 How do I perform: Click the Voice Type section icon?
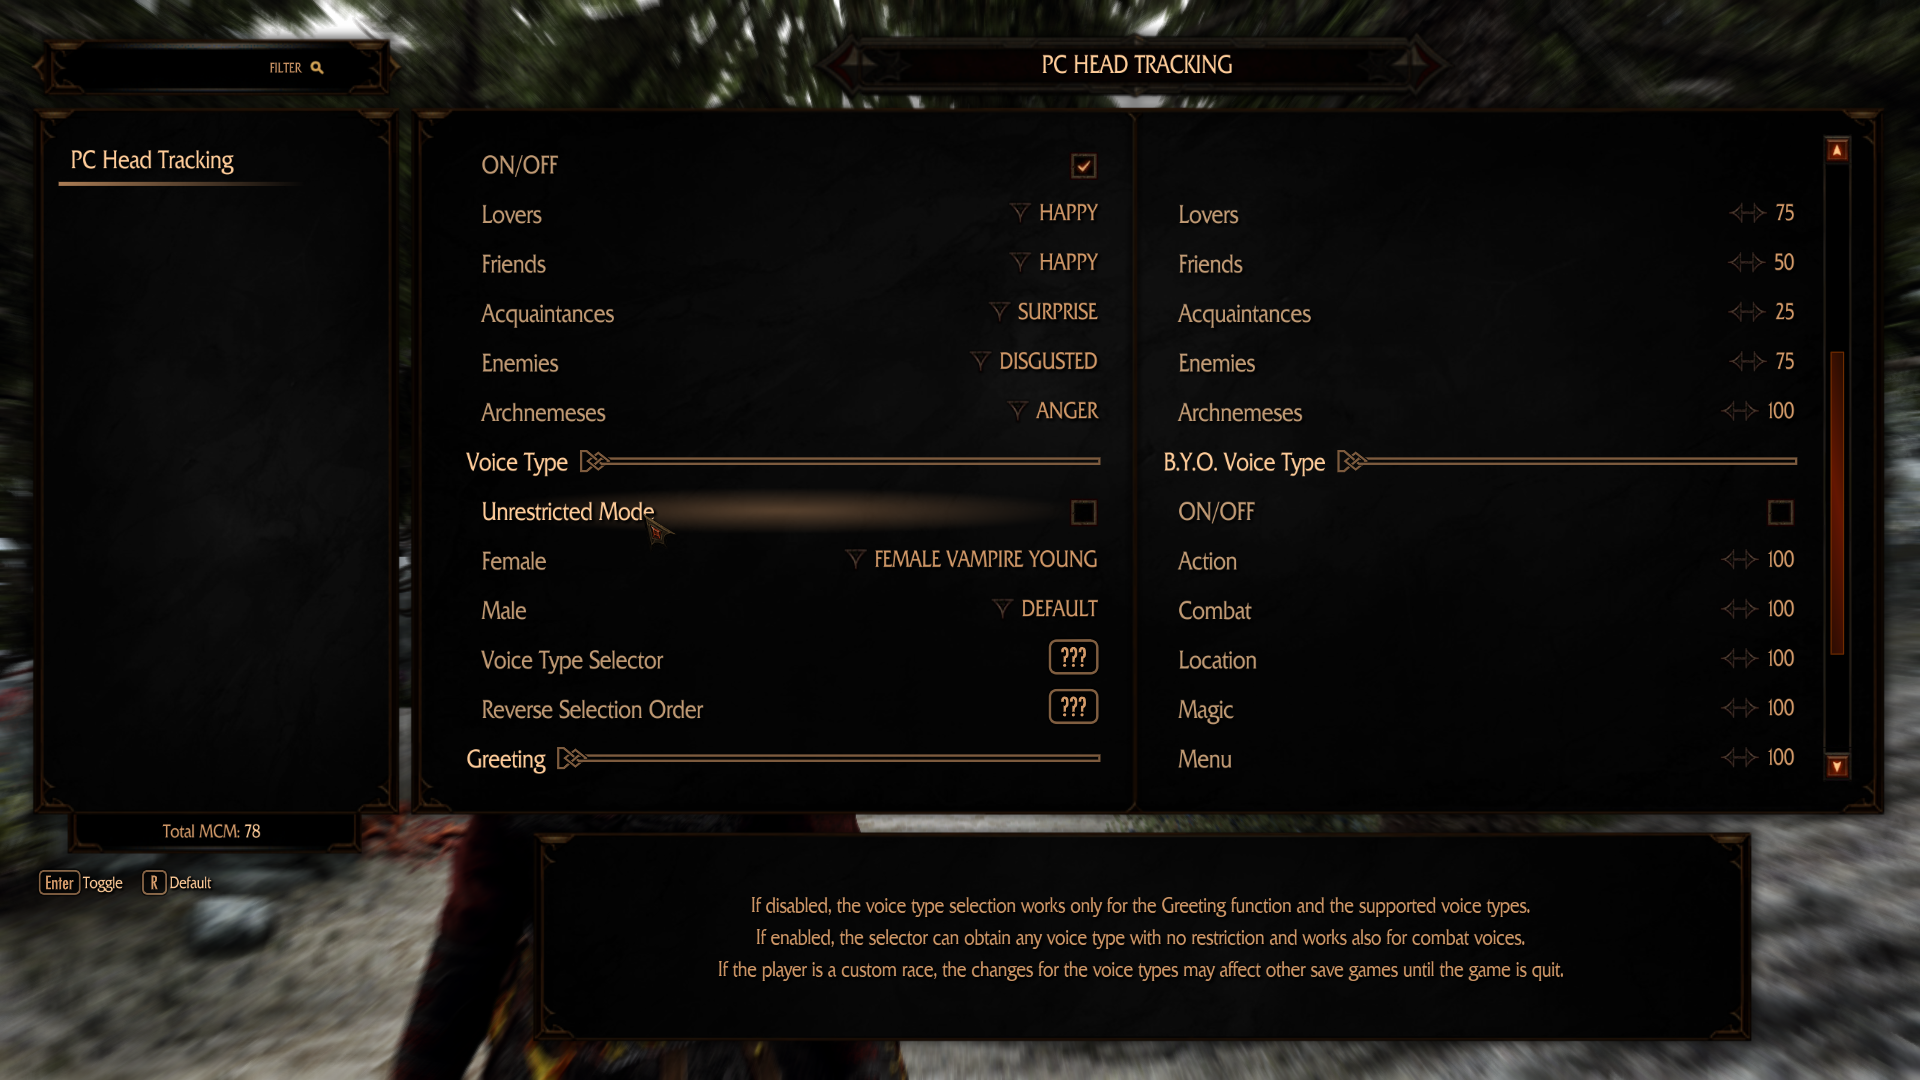tap(595, 462)
